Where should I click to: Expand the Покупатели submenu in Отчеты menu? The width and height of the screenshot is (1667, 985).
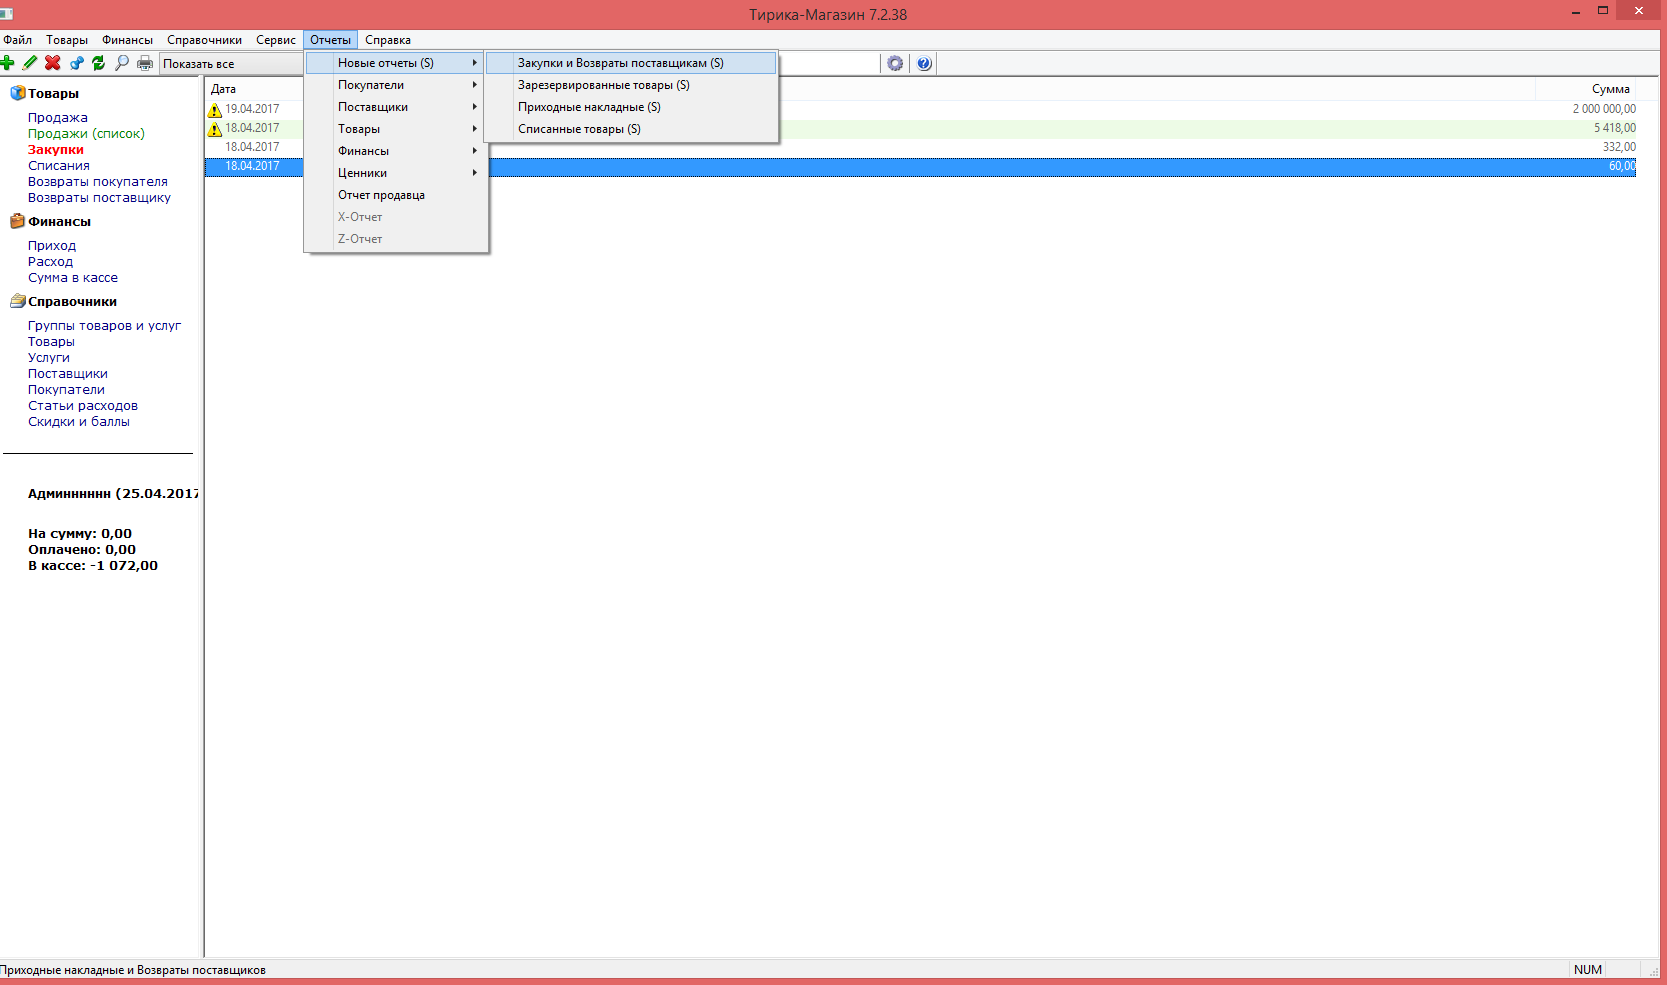click(396, 85)
